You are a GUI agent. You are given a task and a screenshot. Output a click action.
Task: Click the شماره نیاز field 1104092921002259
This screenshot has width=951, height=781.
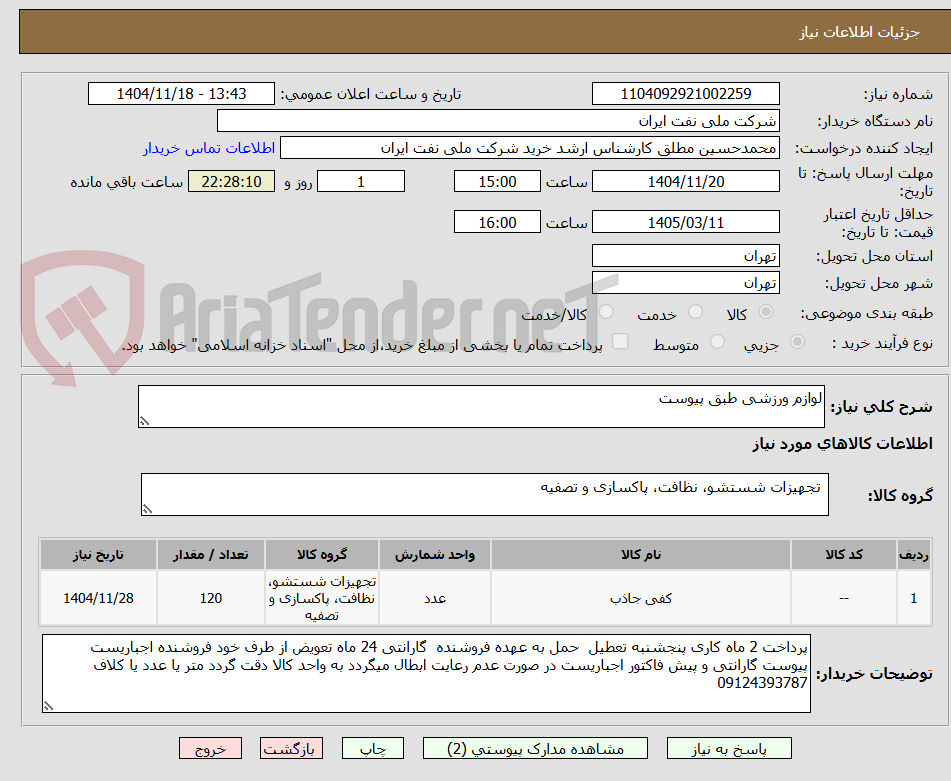click(x=685, y=94)
